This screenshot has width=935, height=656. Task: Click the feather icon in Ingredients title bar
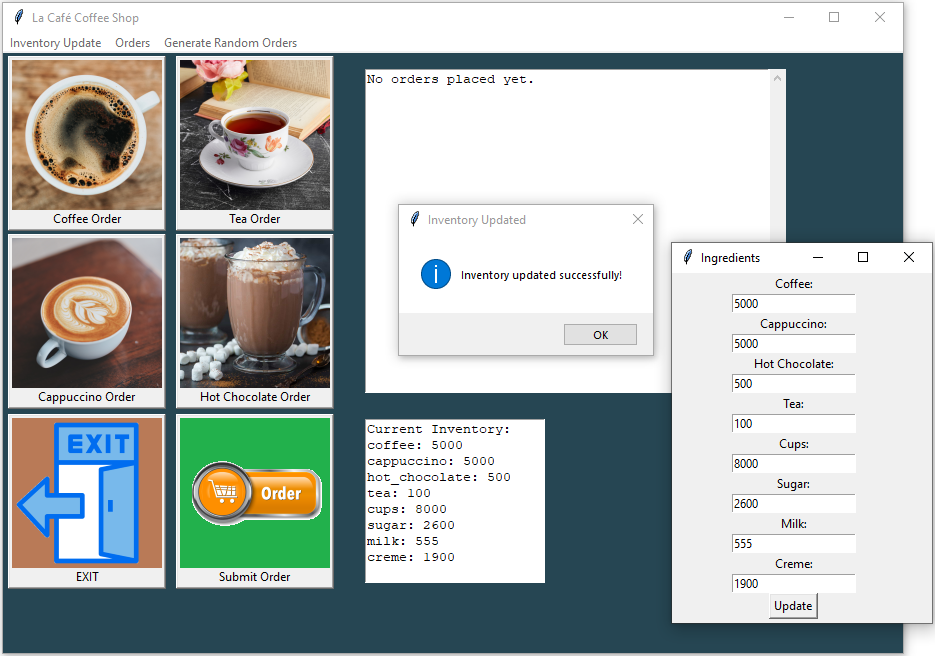[x=688, y=258]
